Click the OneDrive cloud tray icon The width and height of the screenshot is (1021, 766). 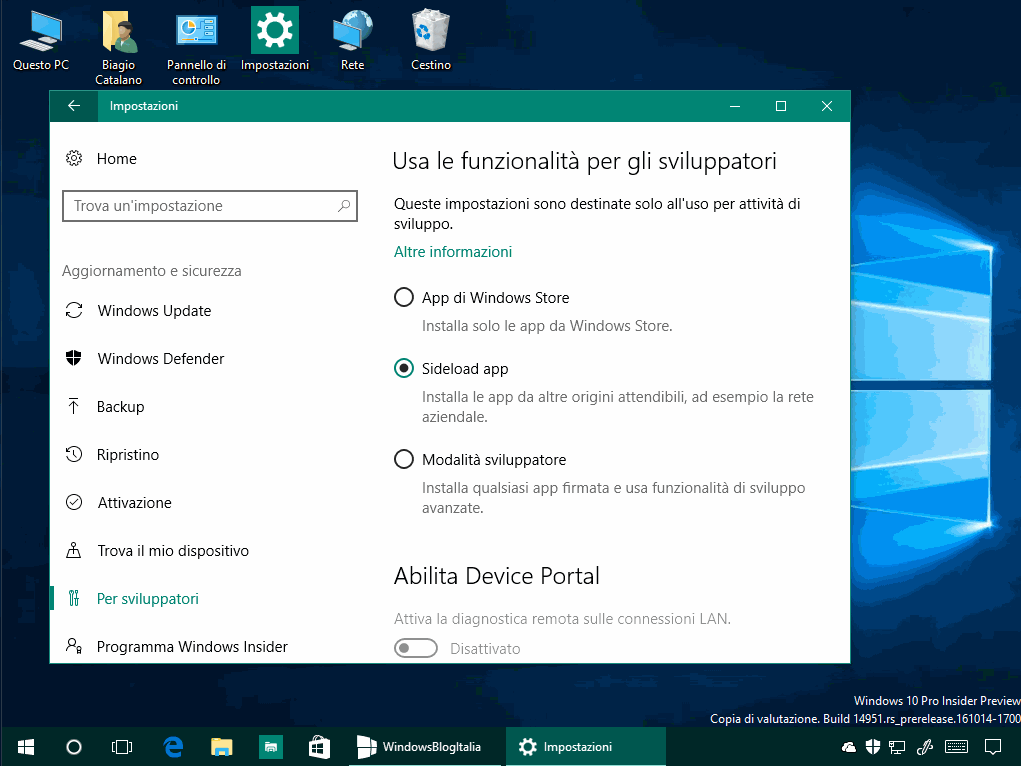tap(848, 746)
